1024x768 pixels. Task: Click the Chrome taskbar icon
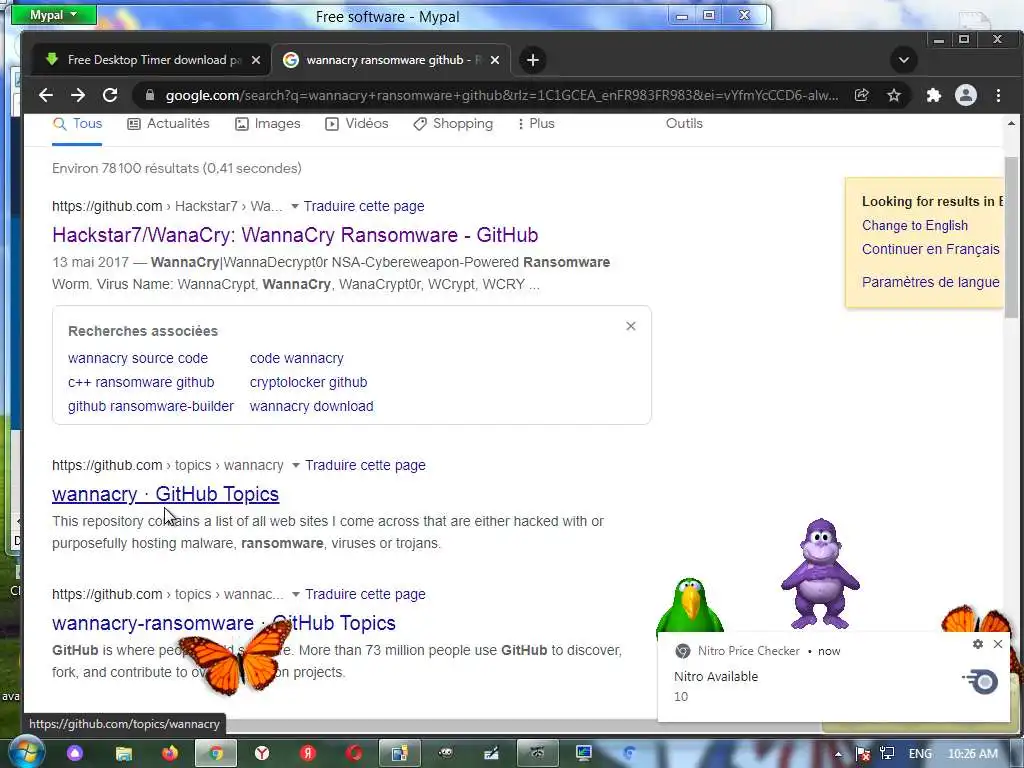click(216, 754)
